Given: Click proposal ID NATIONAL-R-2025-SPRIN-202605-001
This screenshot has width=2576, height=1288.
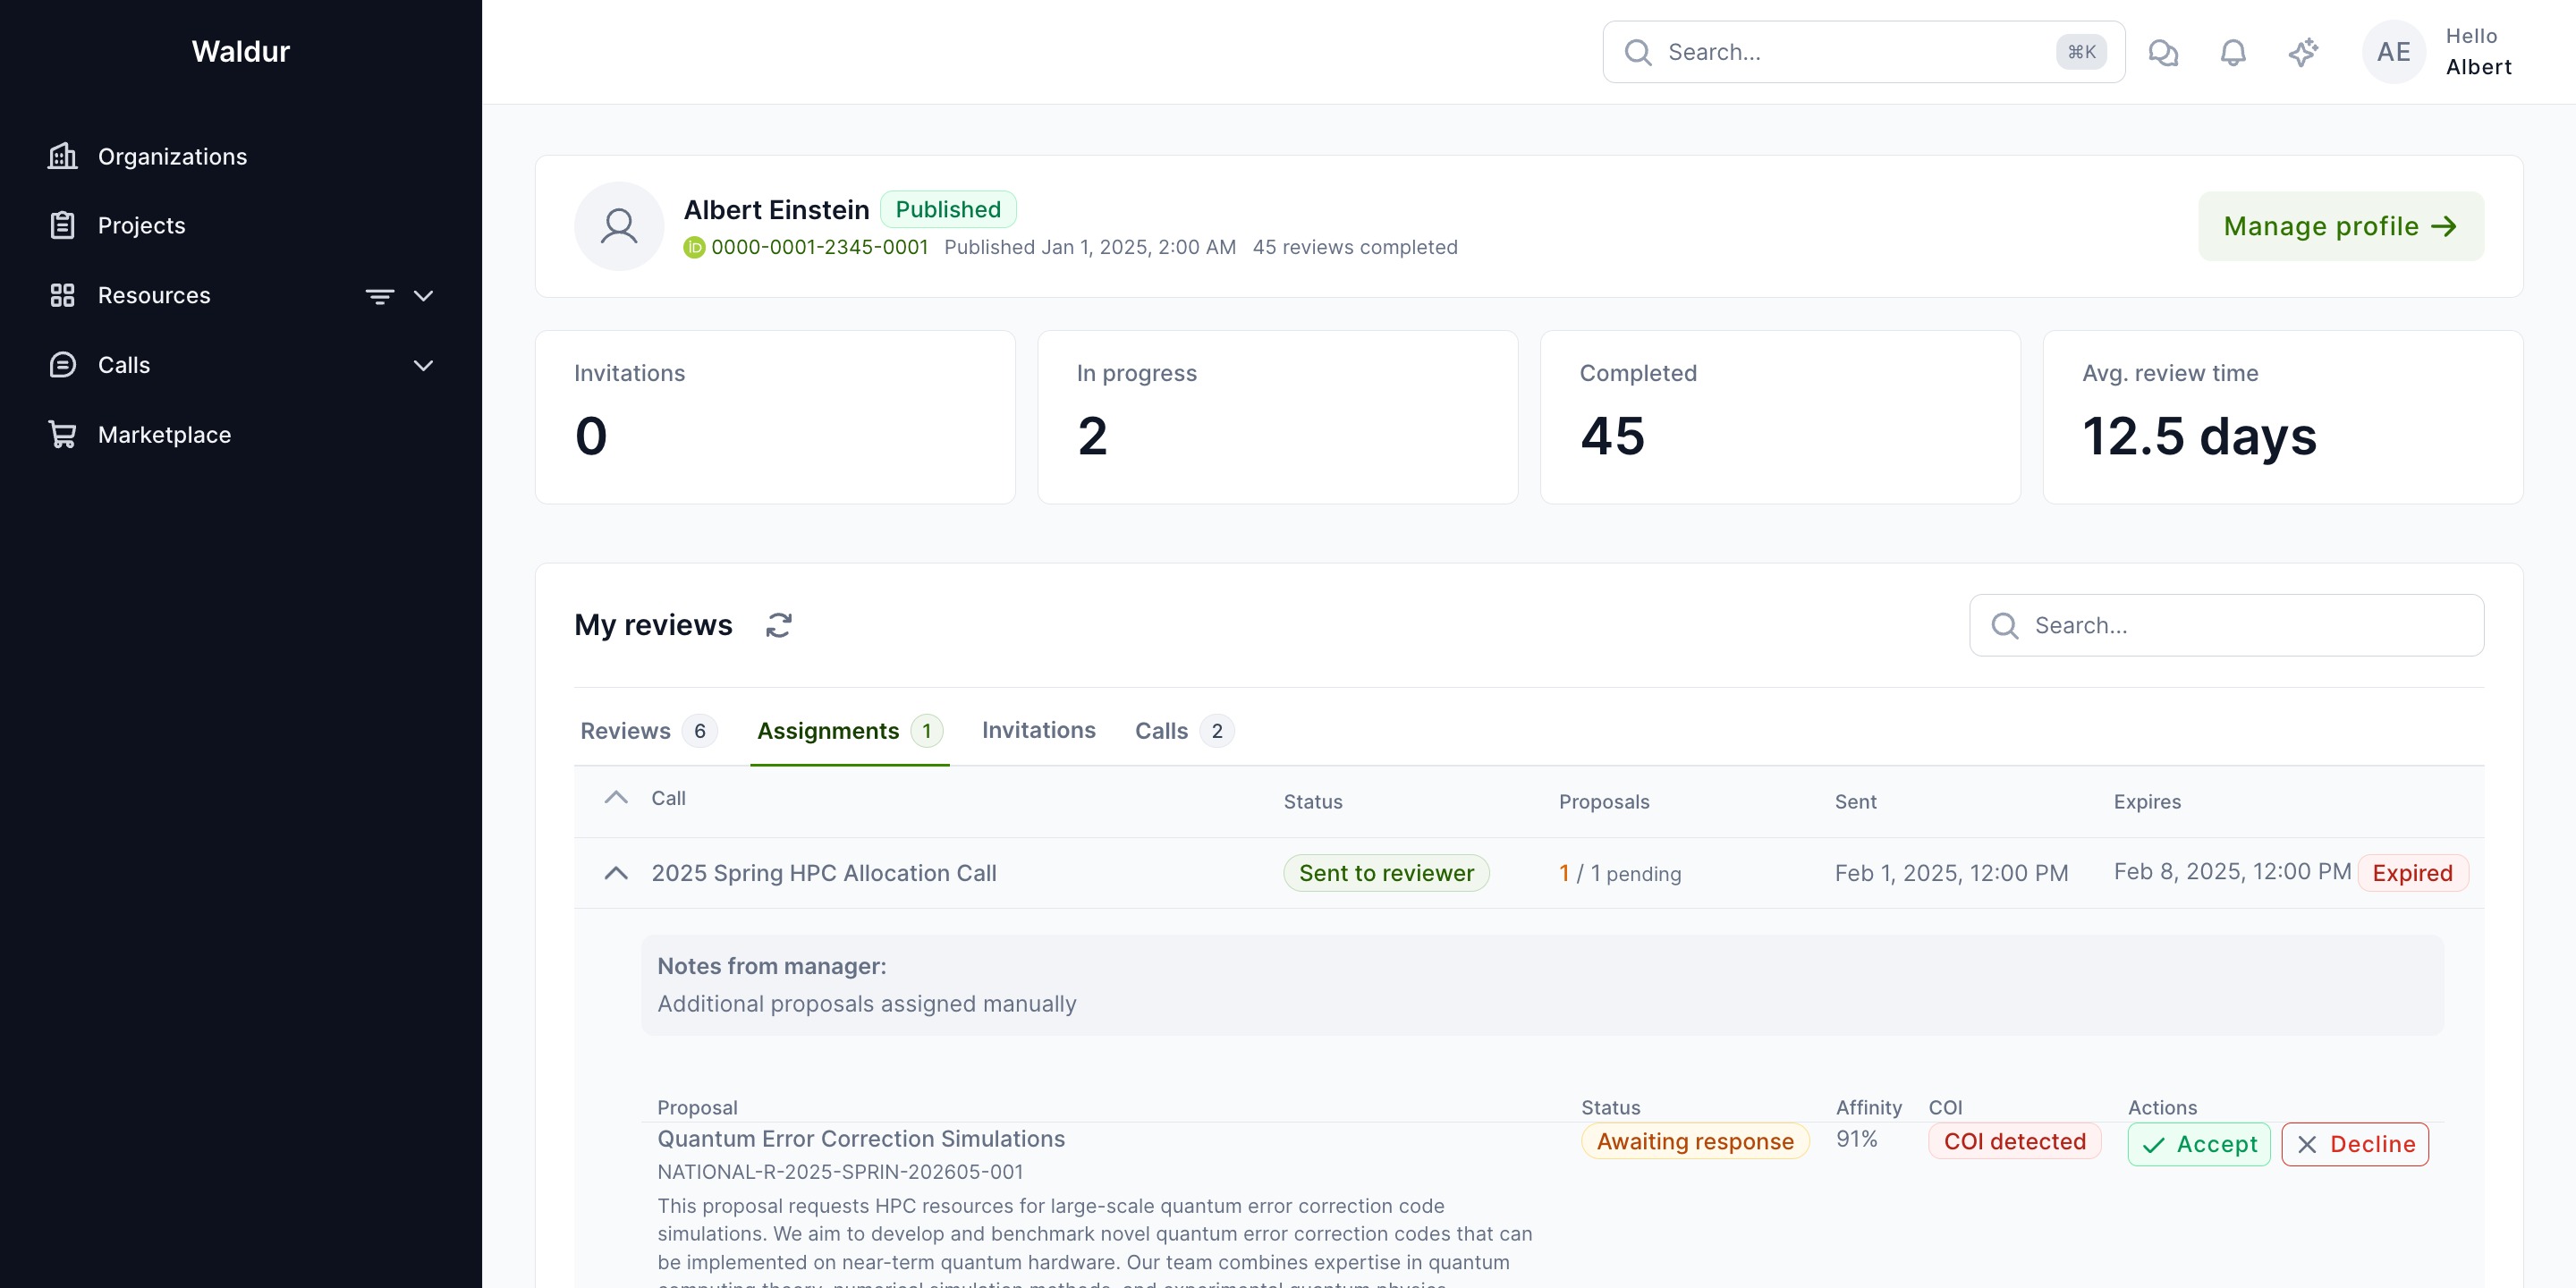Looking at the screenshot, I should pyautogui.click(x=840, y=1171).
